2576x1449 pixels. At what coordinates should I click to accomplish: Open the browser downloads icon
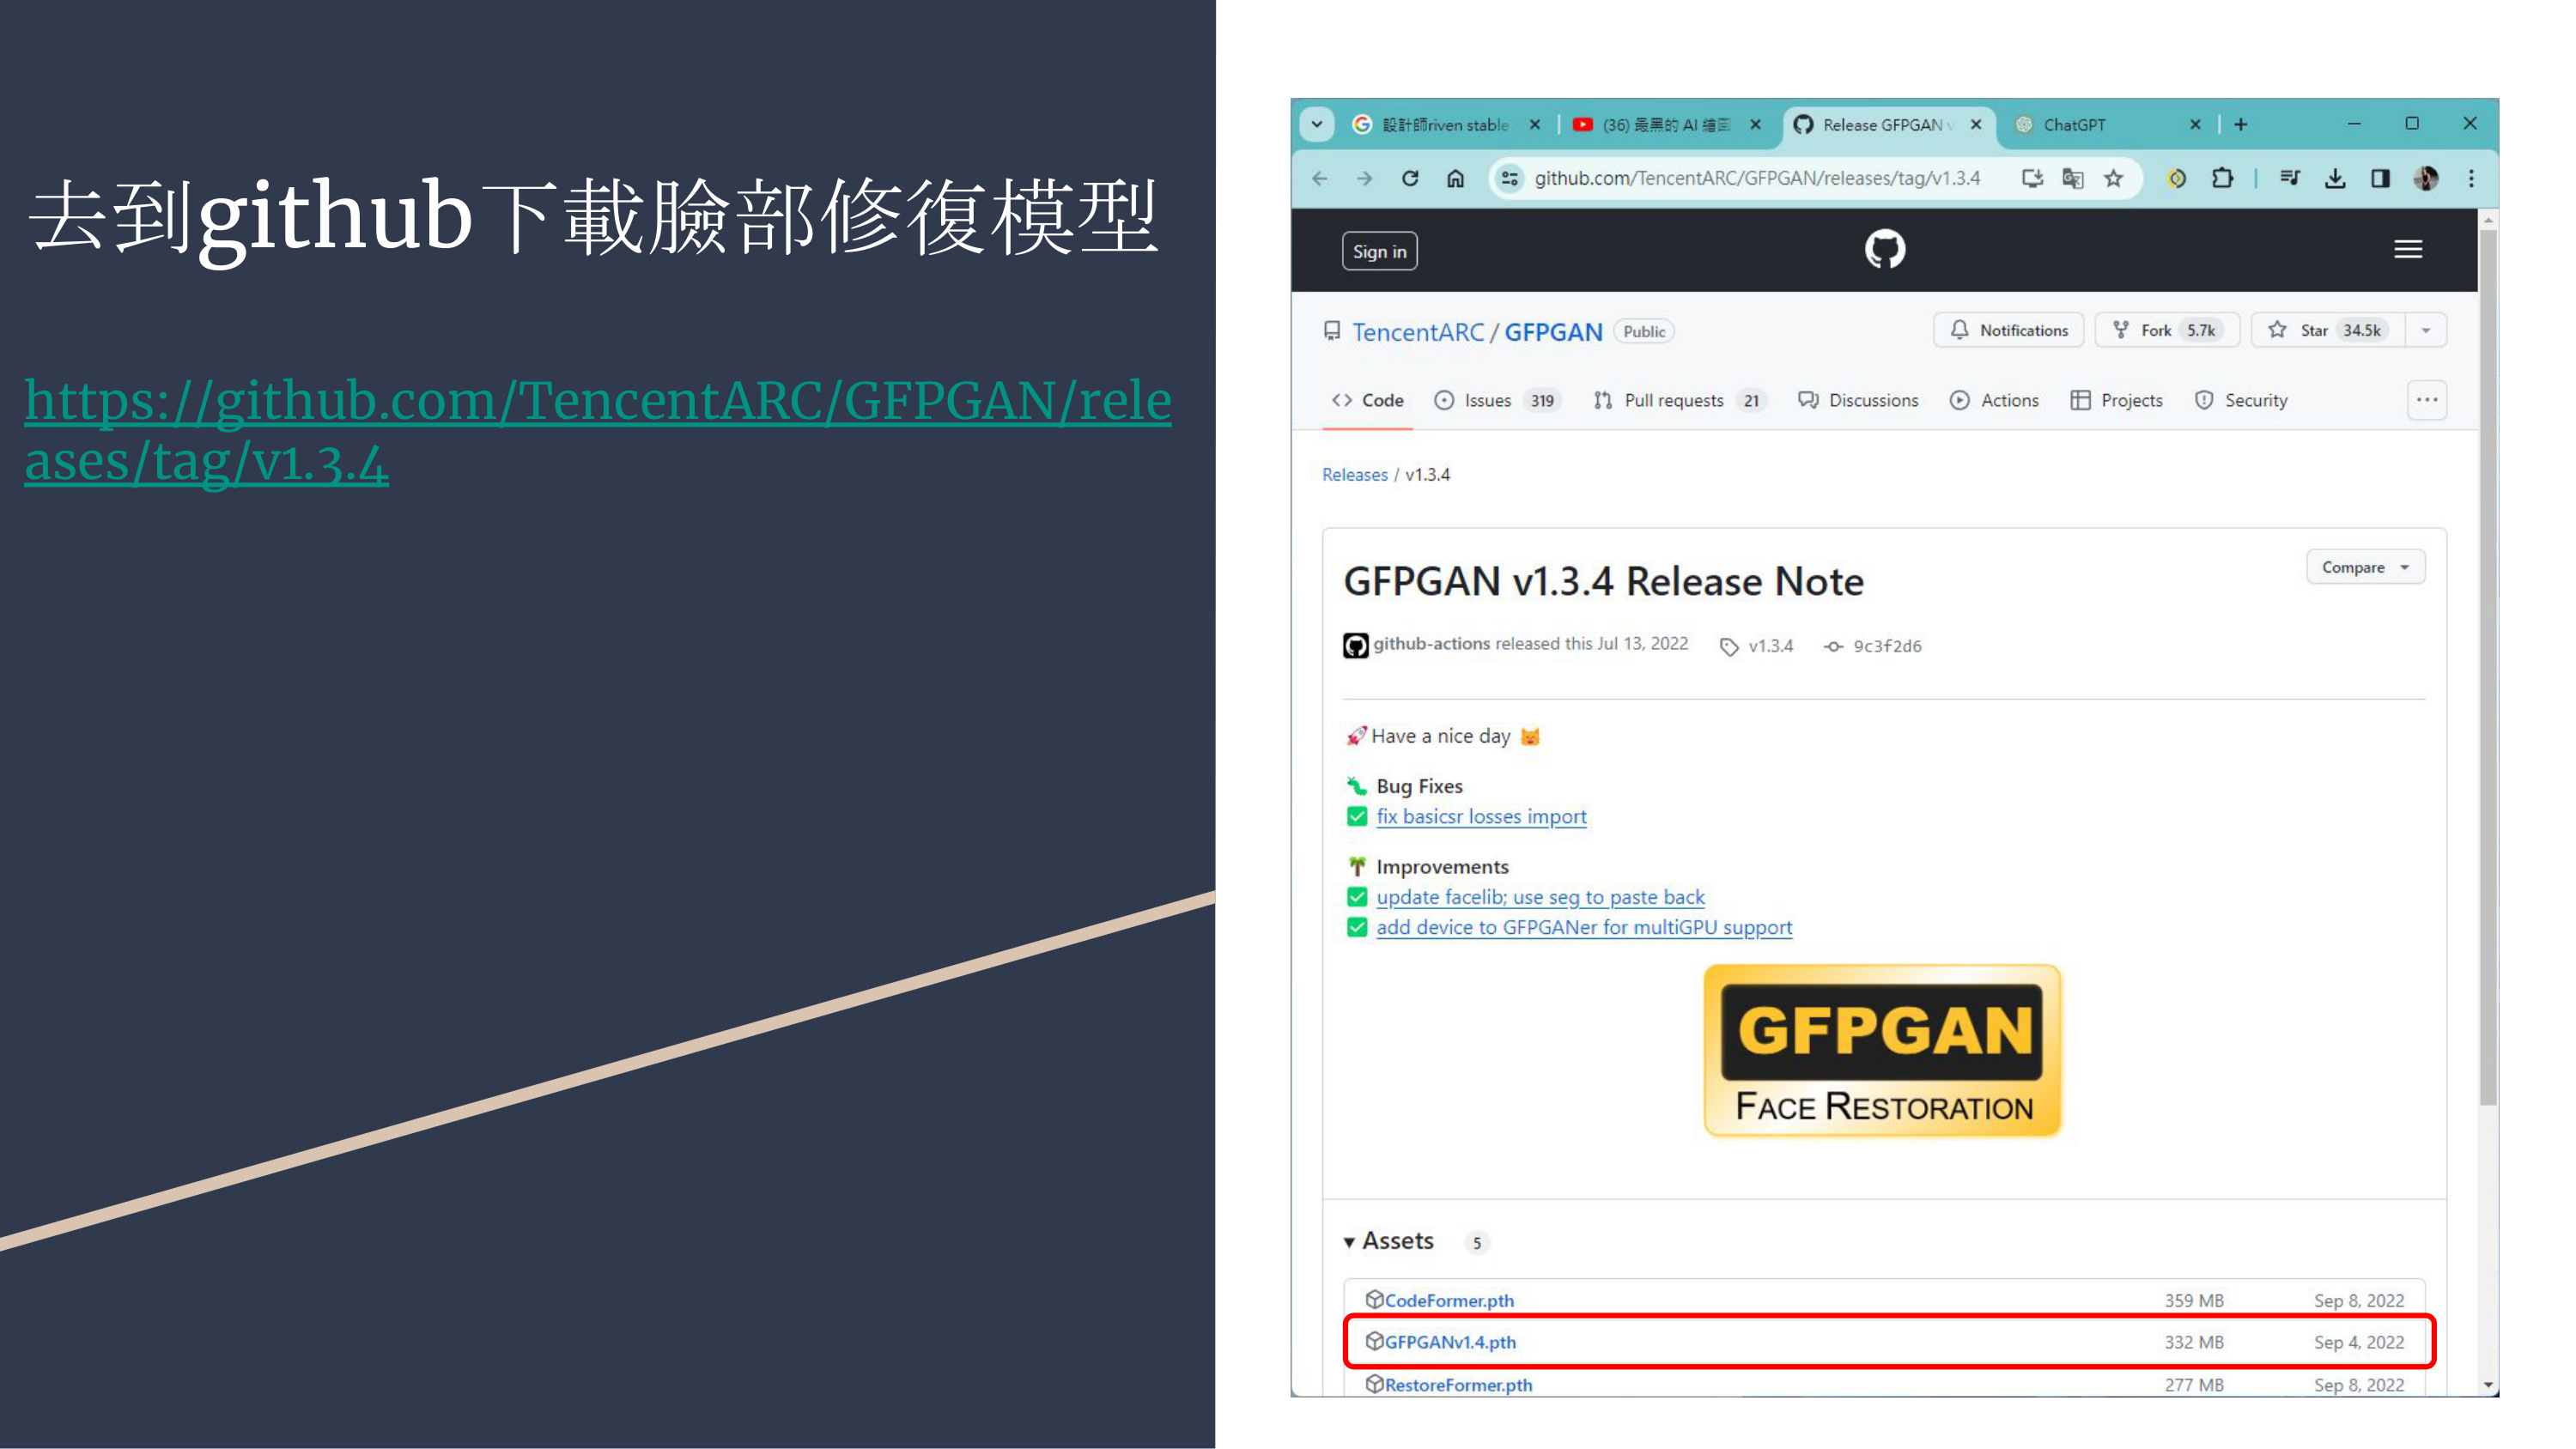click(x=2335, y=178)
